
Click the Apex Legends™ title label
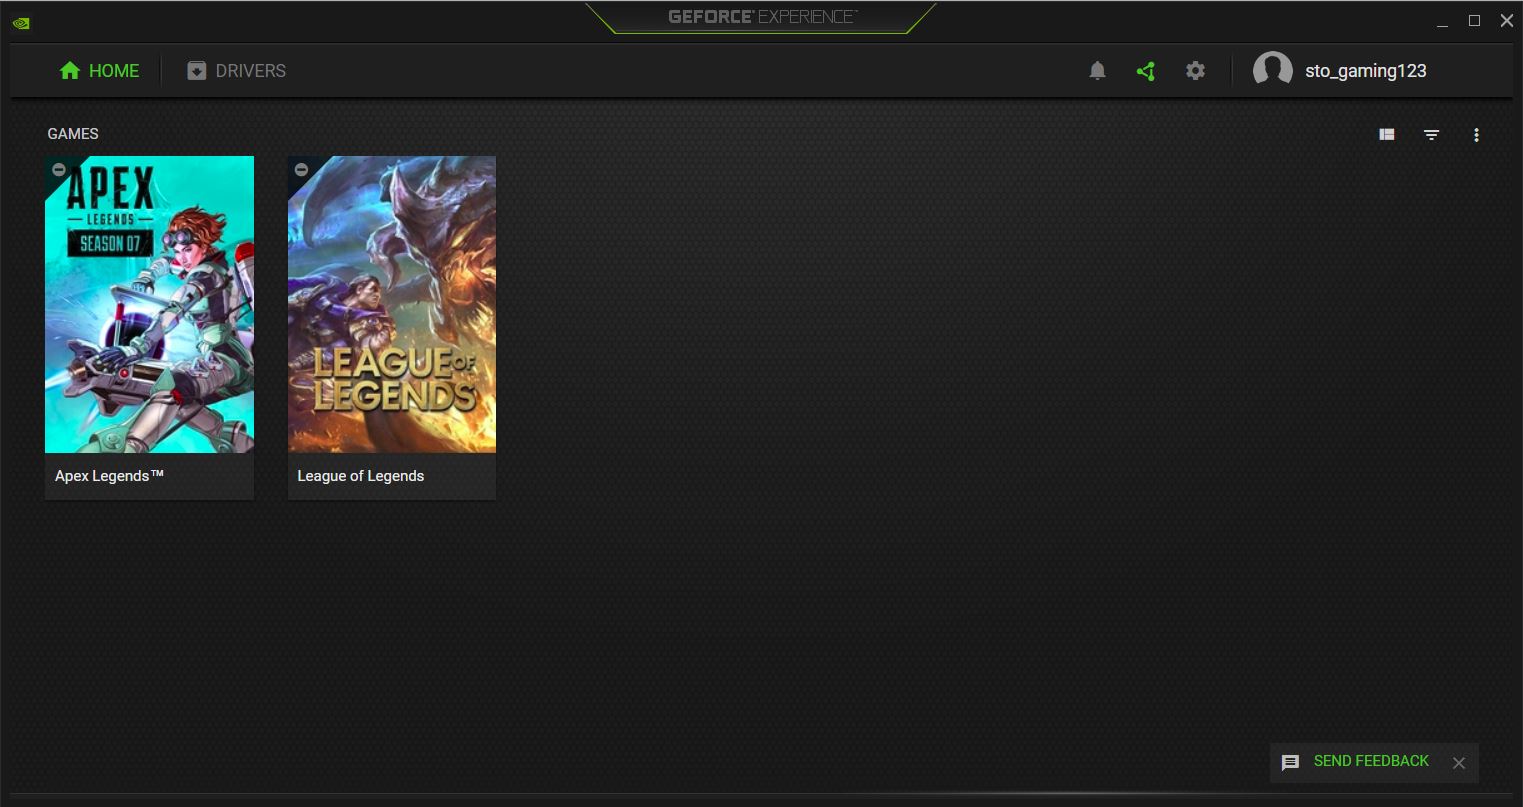pos(109,476)
